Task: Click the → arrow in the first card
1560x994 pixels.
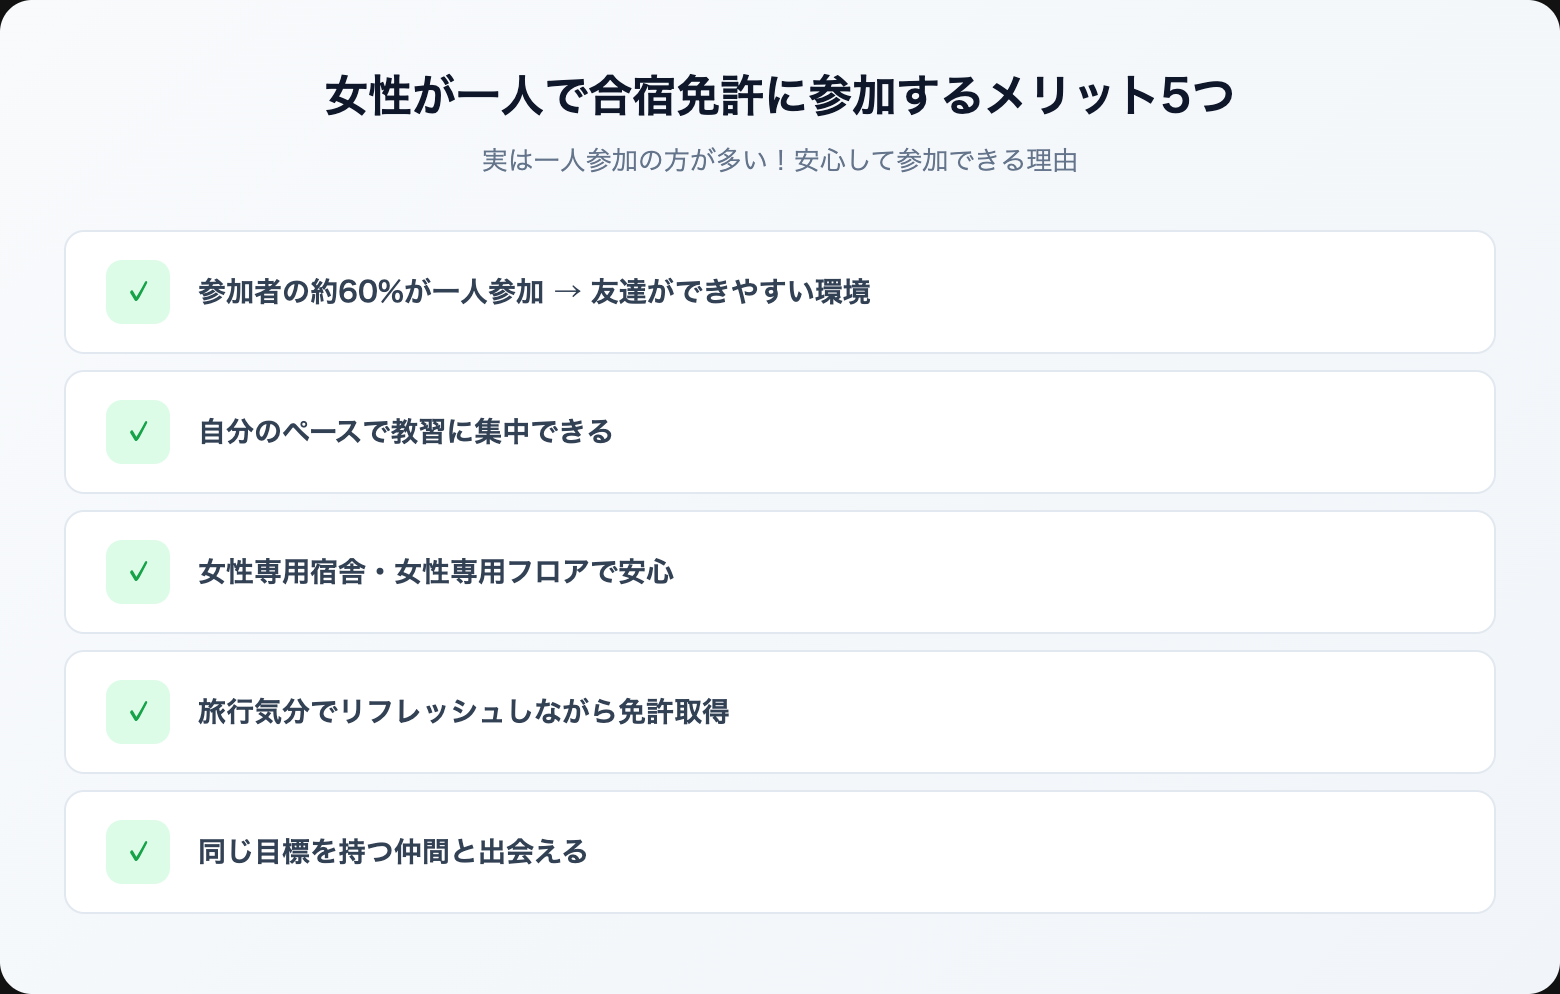Action: (x=567, y=292)
